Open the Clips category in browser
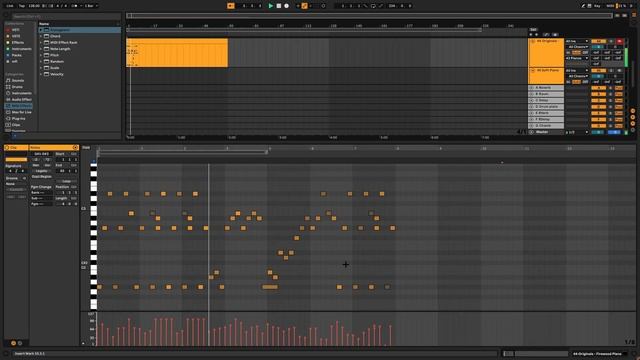640x360 pixels. 16,125
